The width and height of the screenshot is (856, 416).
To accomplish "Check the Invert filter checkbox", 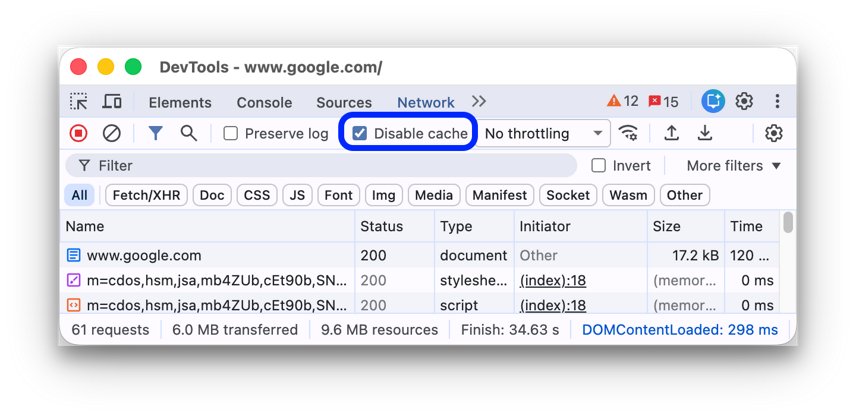I will [599, 166].
